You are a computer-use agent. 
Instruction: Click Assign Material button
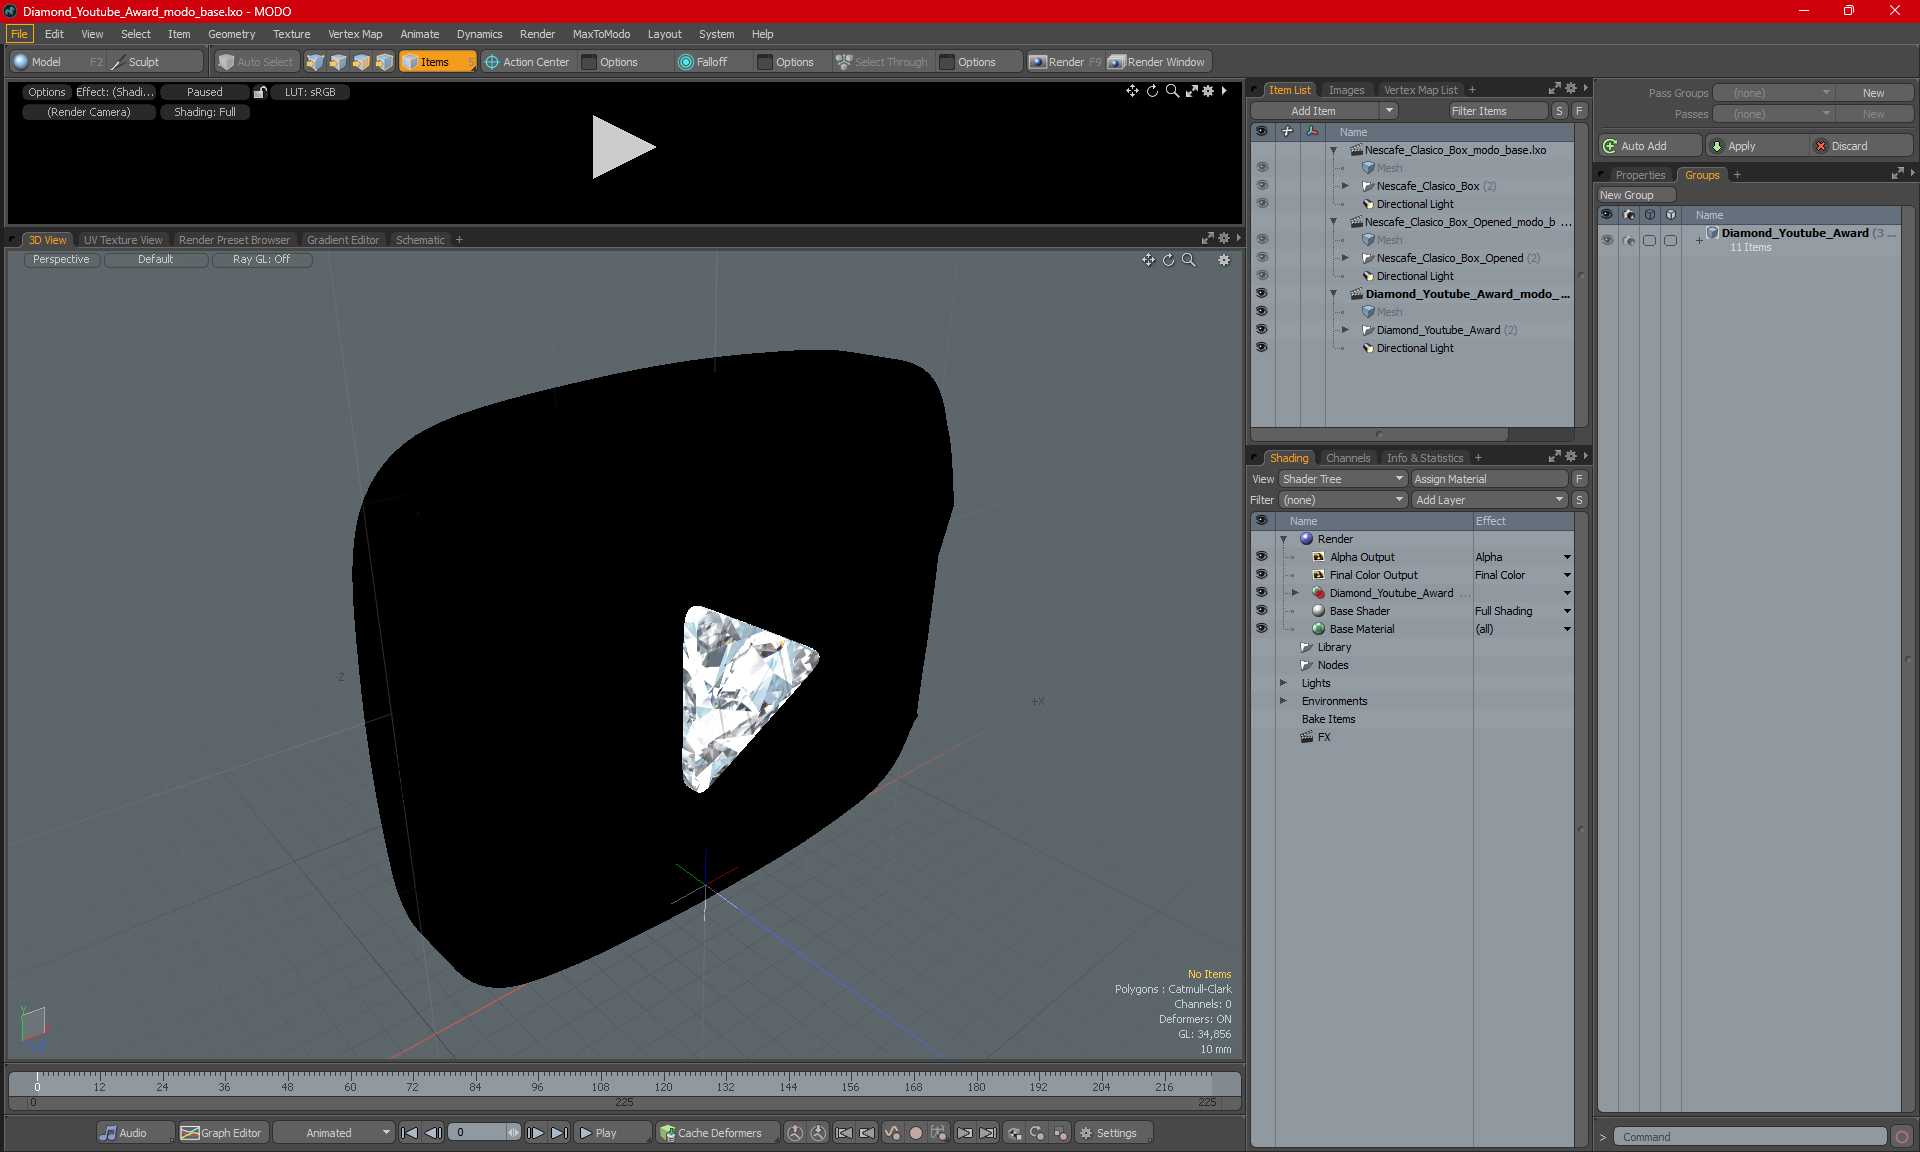click(1489, 479)
